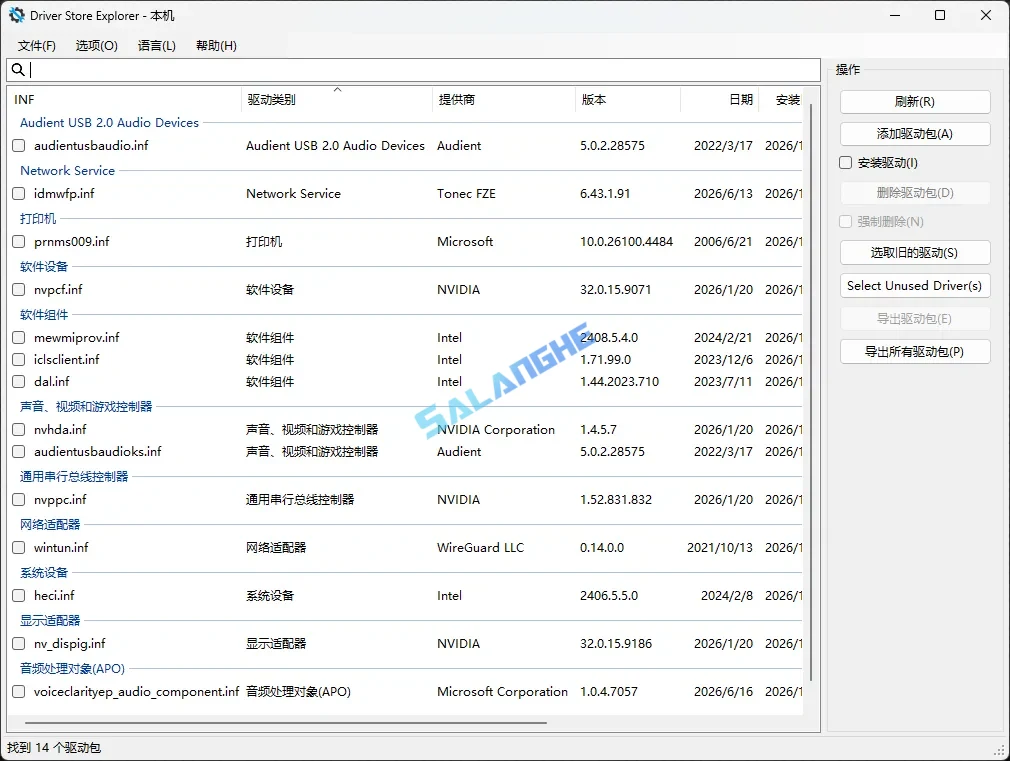Enable the 安装驱动(I) checkbox
1010x761 pixels.
846,163
